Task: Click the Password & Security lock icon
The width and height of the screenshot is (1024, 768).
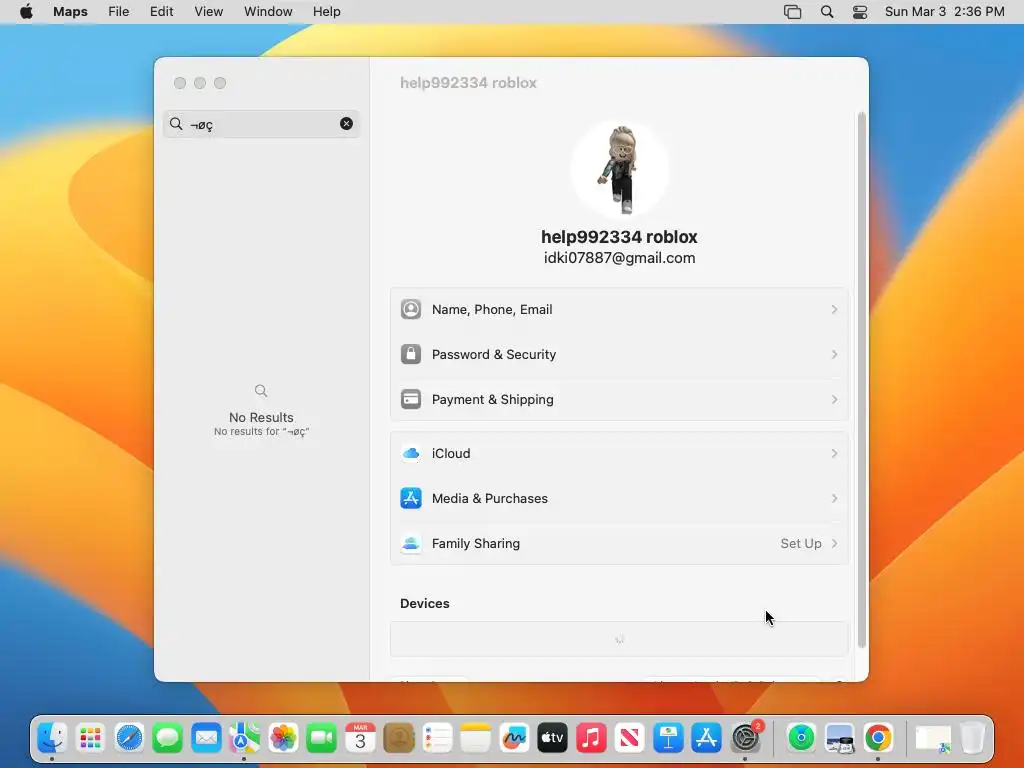Action: (x=411, y=354)
